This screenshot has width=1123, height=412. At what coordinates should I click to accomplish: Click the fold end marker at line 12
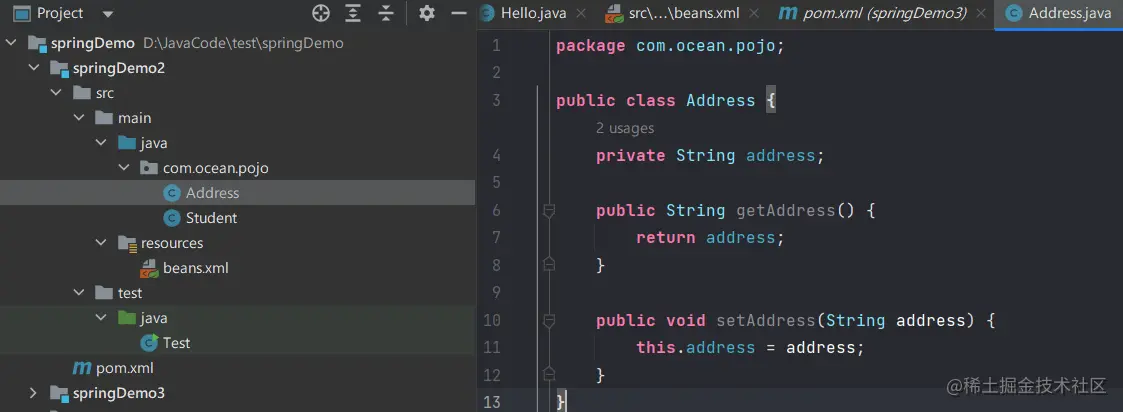coord(549,375)
